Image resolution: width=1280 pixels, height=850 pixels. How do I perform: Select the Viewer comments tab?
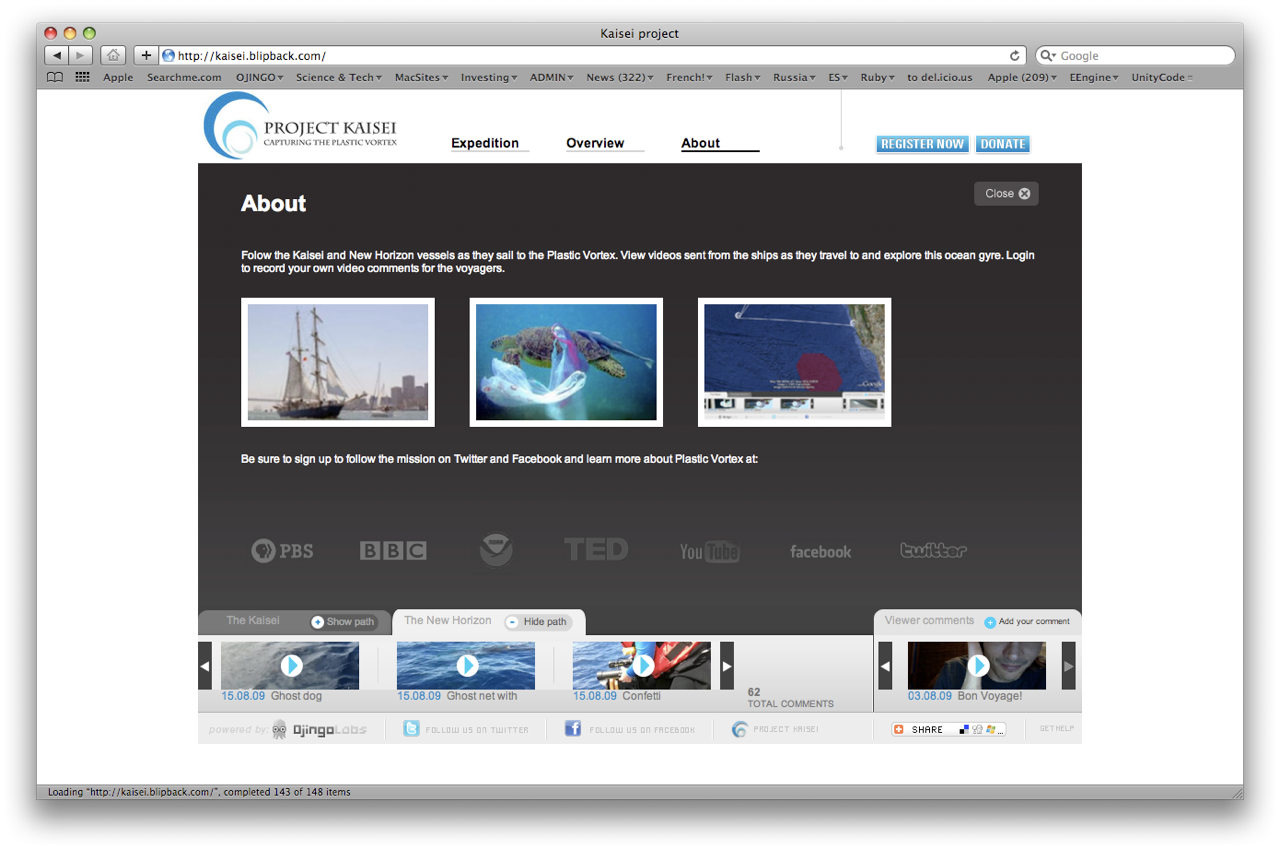929,621
